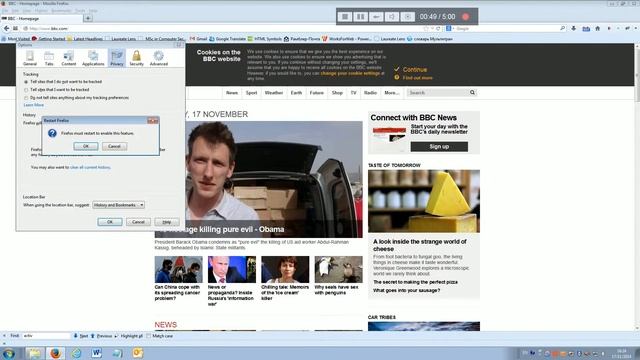Open Internet Explorer from the taskbar
The image size is (640, 360).
76,353
